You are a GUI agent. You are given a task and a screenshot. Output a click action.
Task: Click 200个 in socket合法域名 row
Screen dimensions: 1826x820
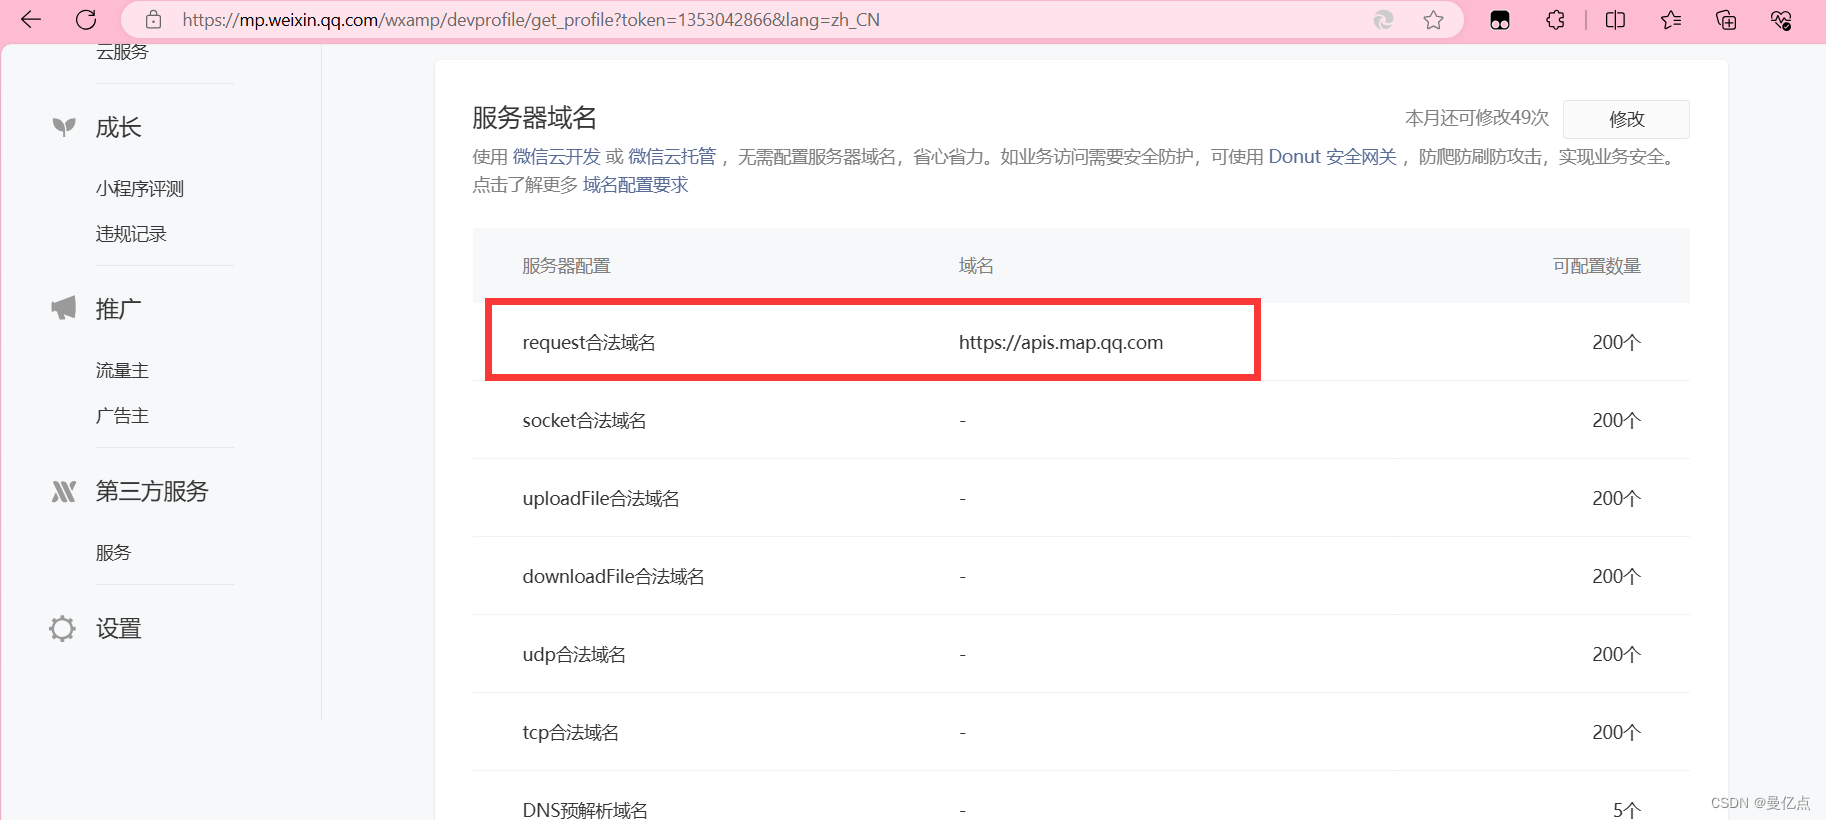[x=1617, y=421]
